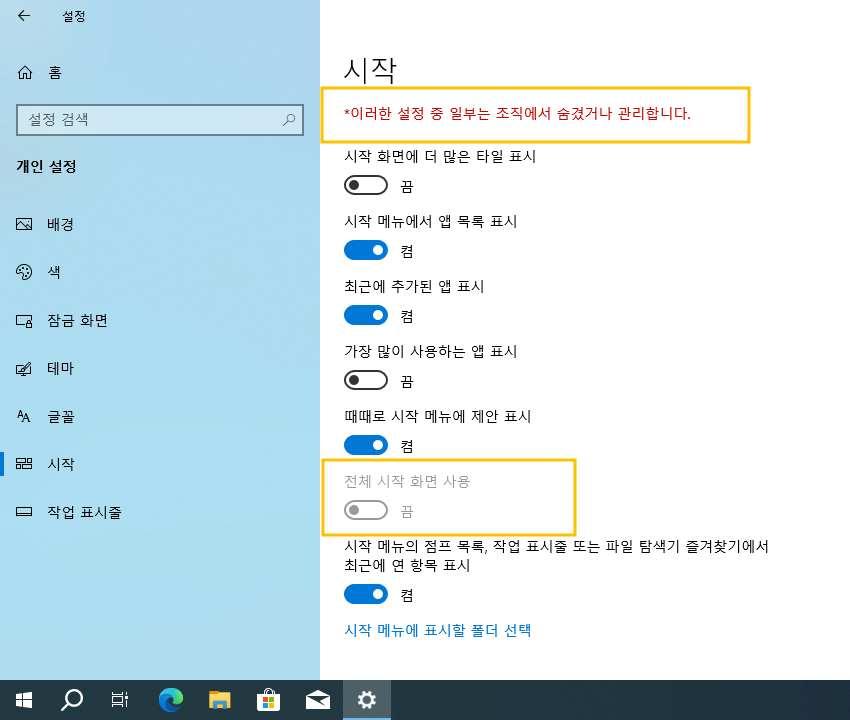Click the greyed 전체 시작 화면 사용 toggle
This screenshot has width=850, height=720.
click(x=366, y=510)
